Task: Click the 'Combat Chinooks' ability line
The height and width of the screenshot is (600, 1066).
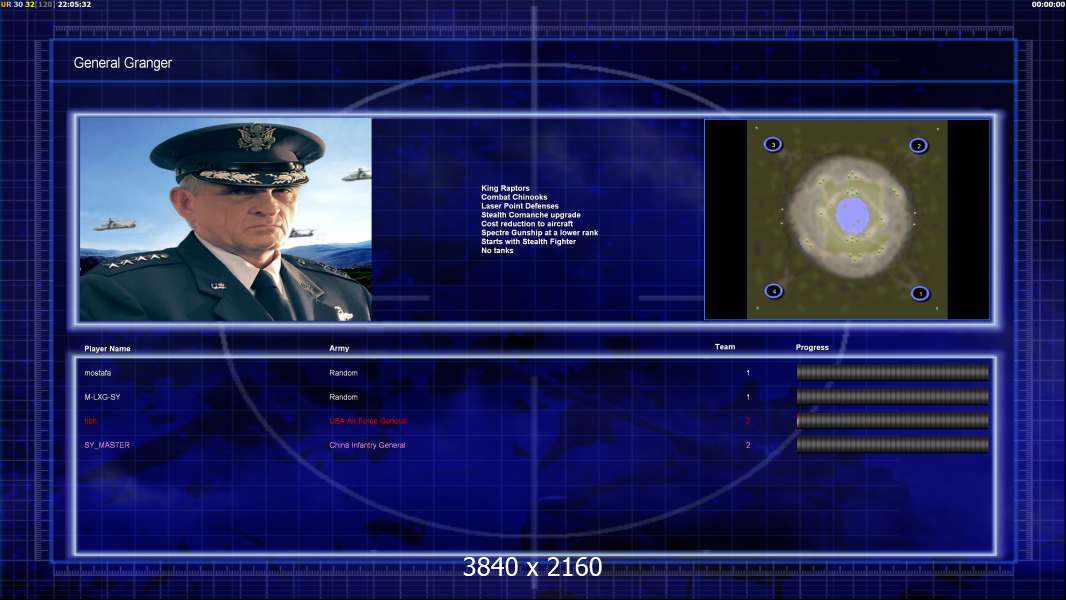Action: coord(514,197)
